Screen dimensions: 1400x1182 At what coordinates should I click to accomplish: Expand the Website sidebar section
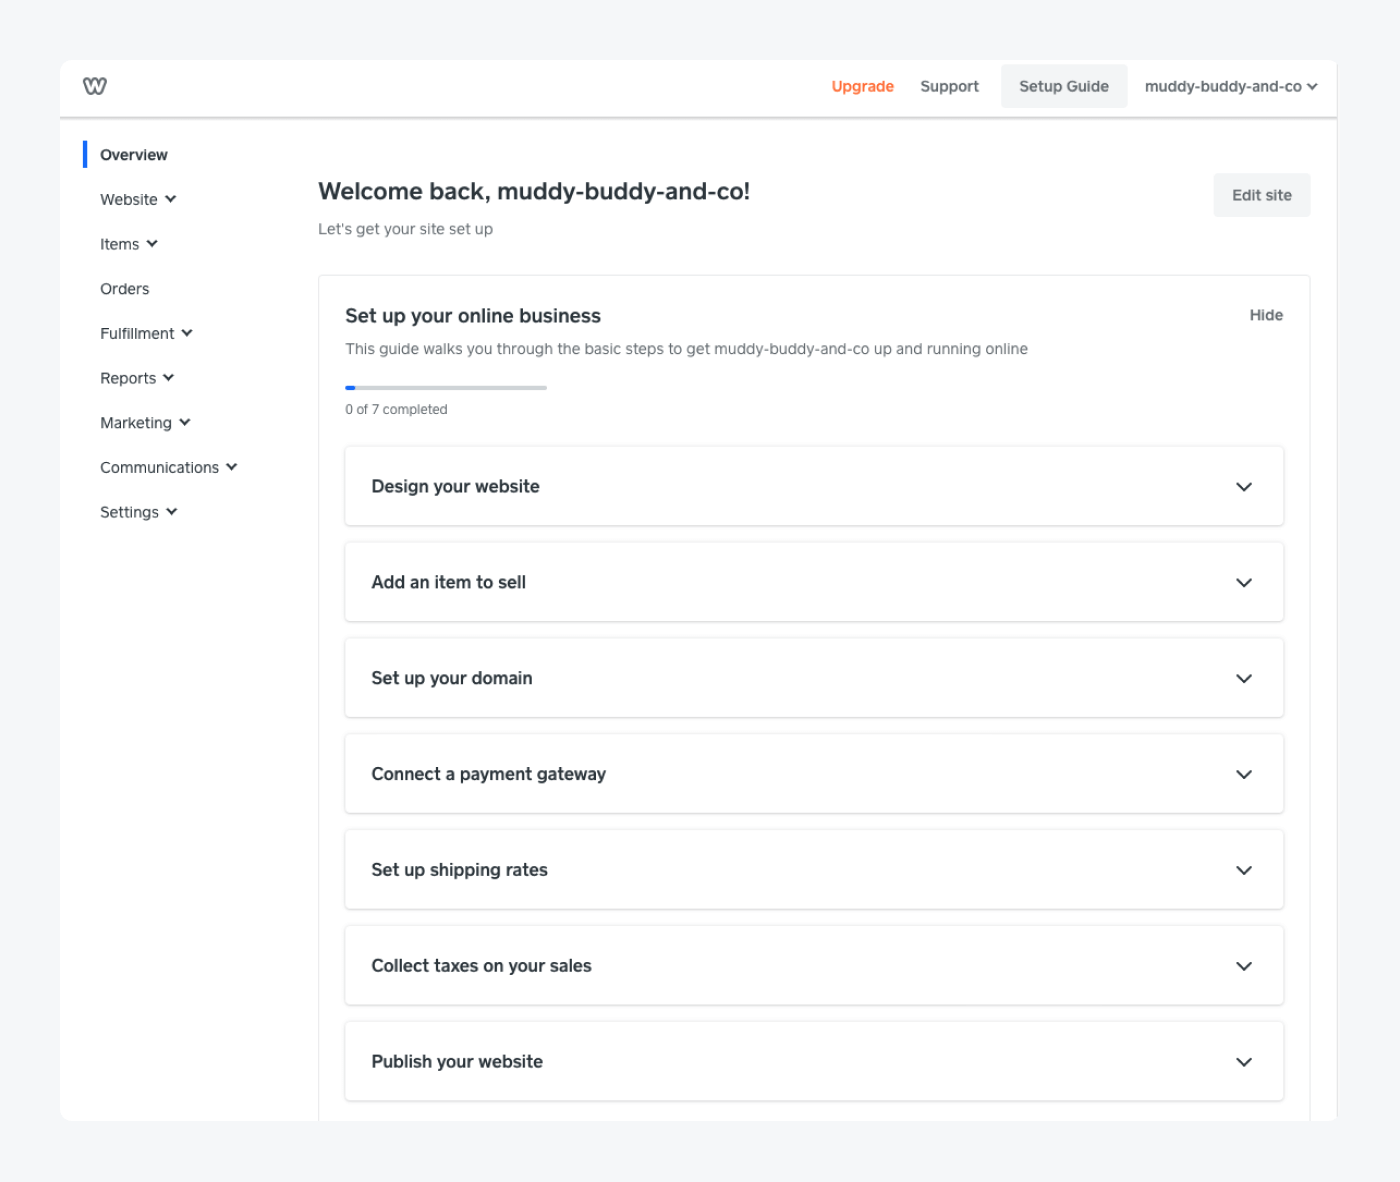pos(137,199)
